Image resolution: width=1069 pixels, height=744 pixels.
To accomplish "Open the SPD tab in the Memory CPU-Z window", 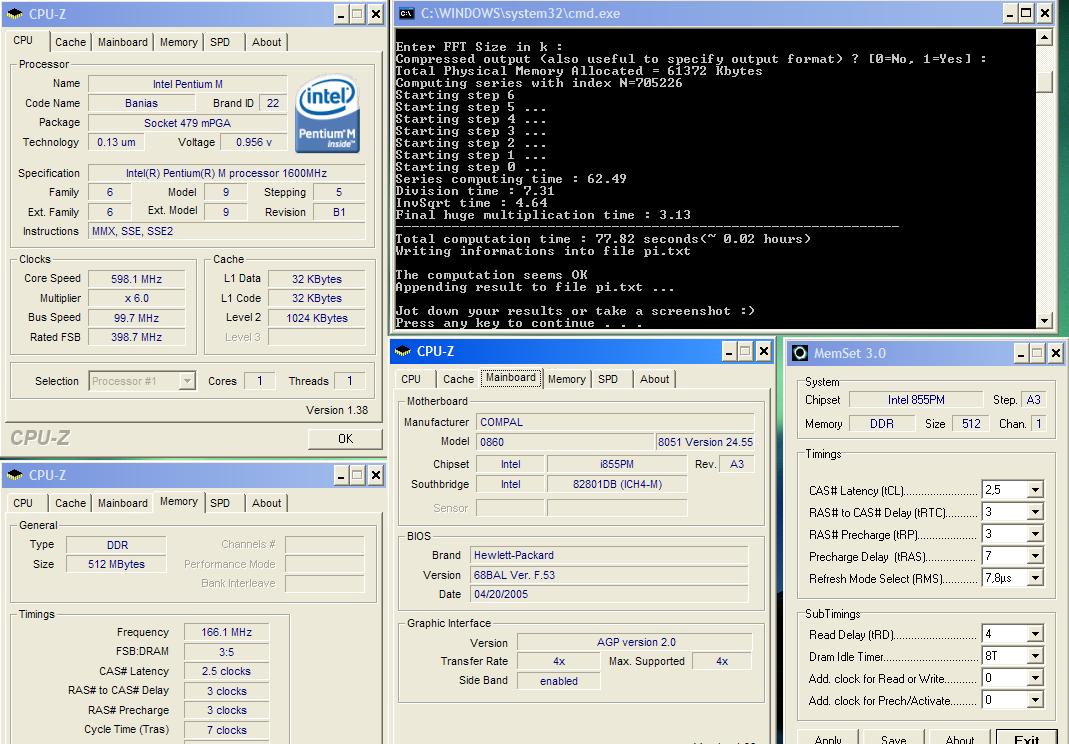I will point(220,503).
